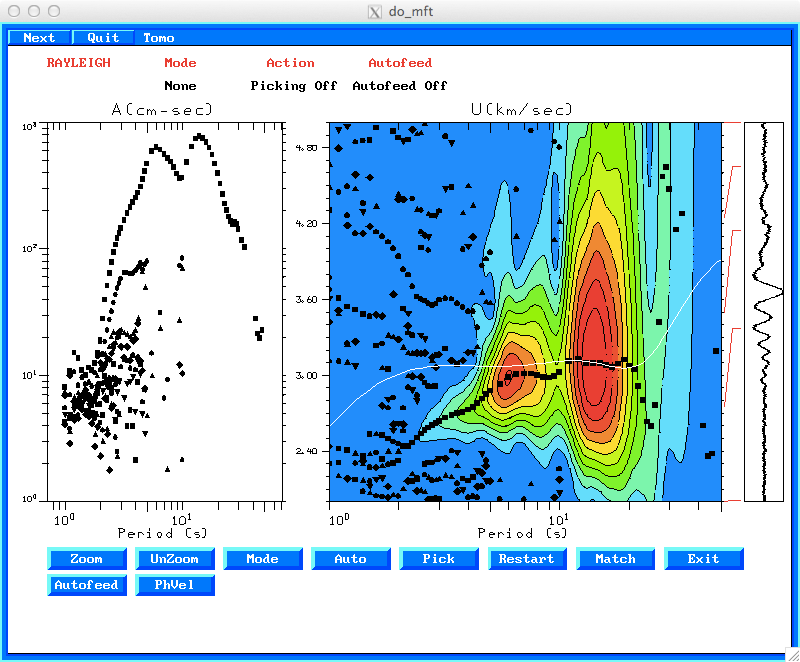Click the Period (s) label under velocity plot
The image size is (800, 662).
522,533
